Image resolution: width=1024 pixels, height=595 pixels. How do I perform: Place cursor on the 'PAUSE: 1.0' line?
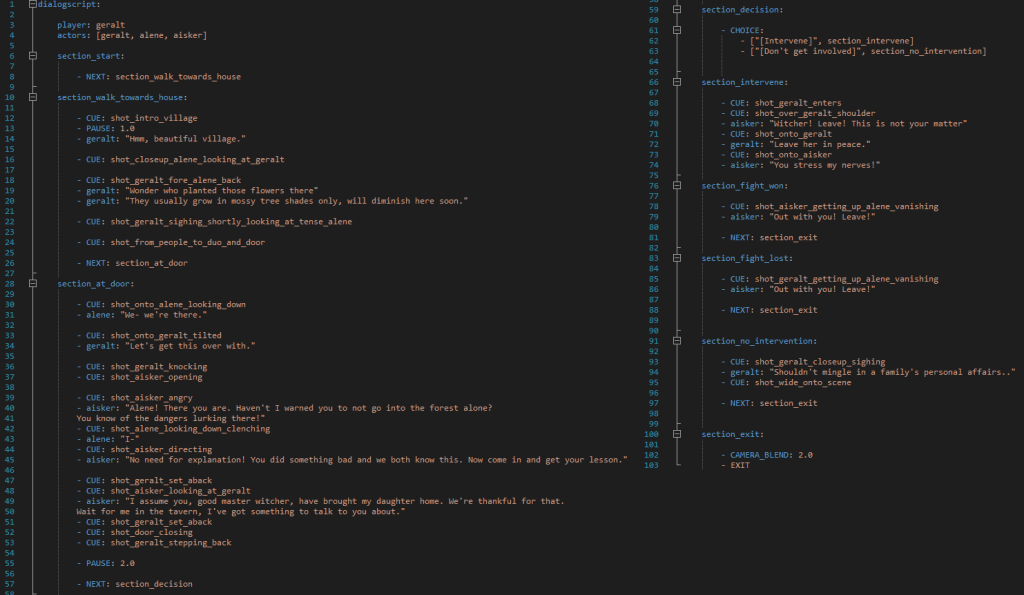[x=110, y=128]
